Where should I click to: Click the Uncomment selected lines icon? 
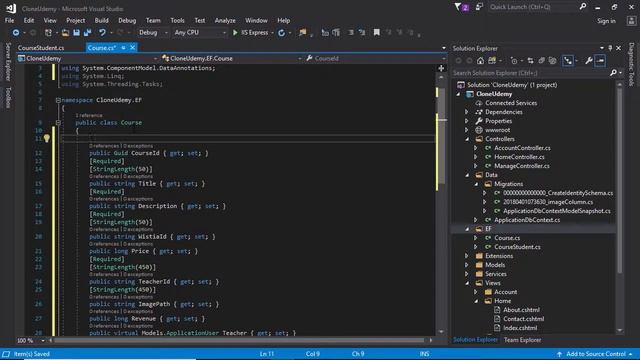[x=336, y=33]
